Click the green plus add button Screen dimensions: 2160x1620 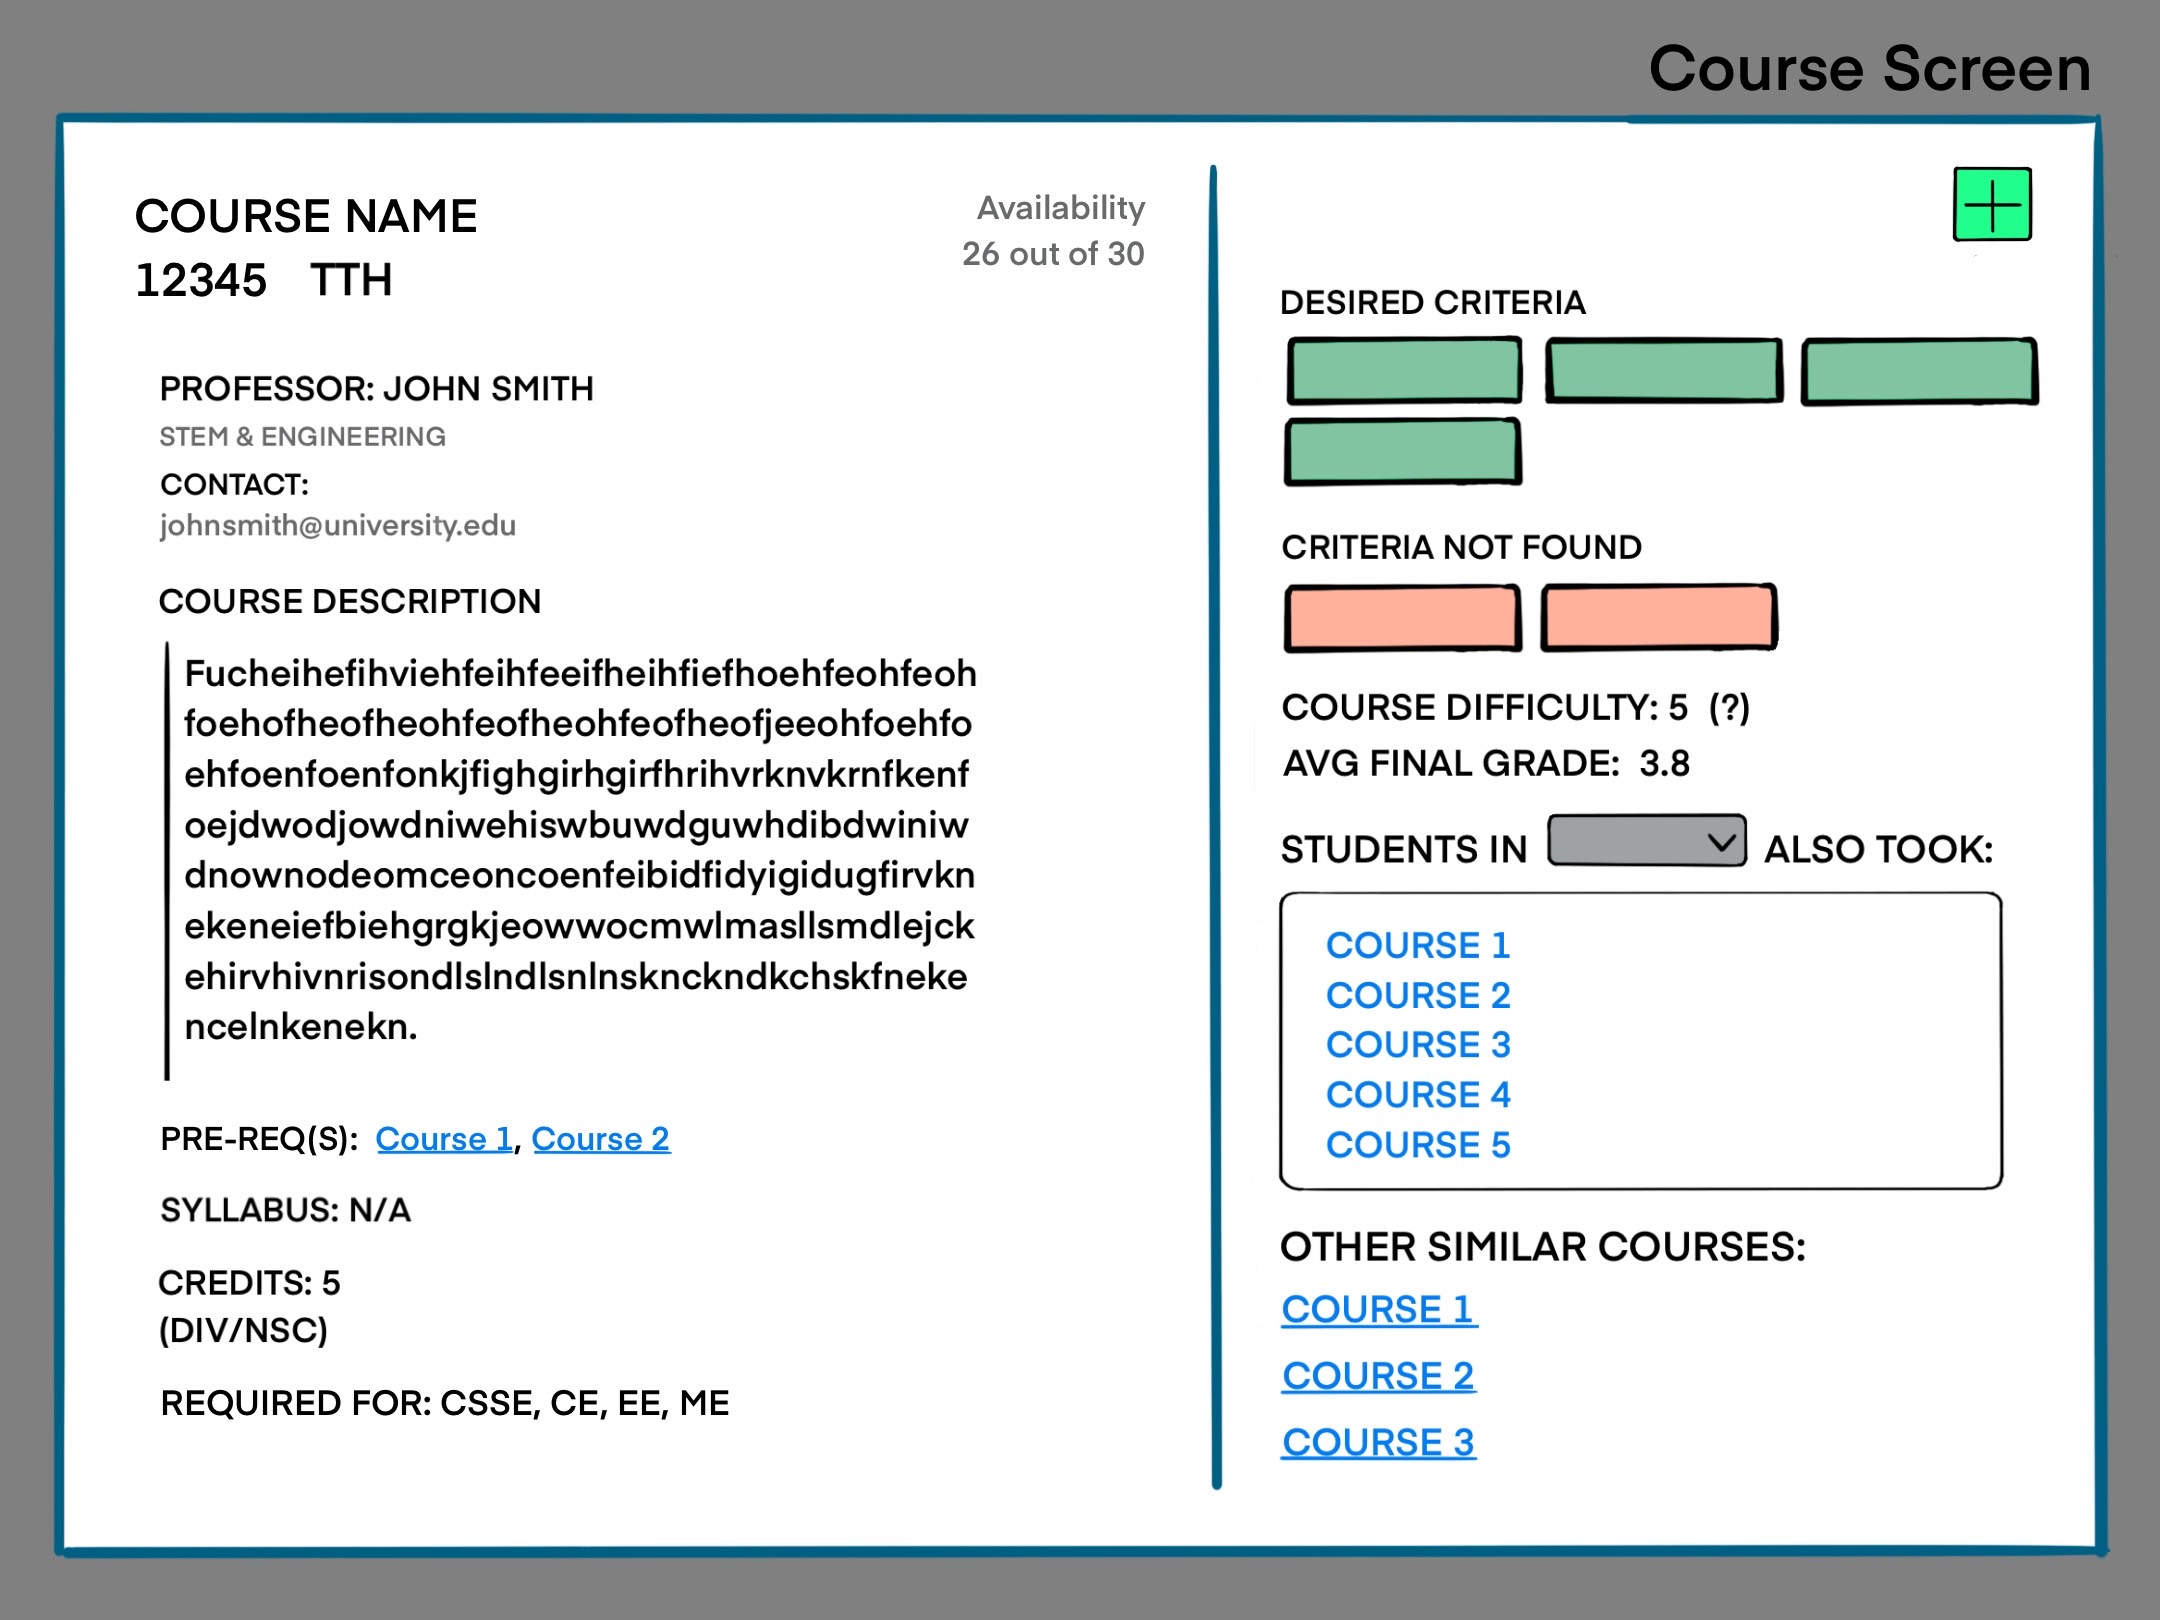[1992, 205]
